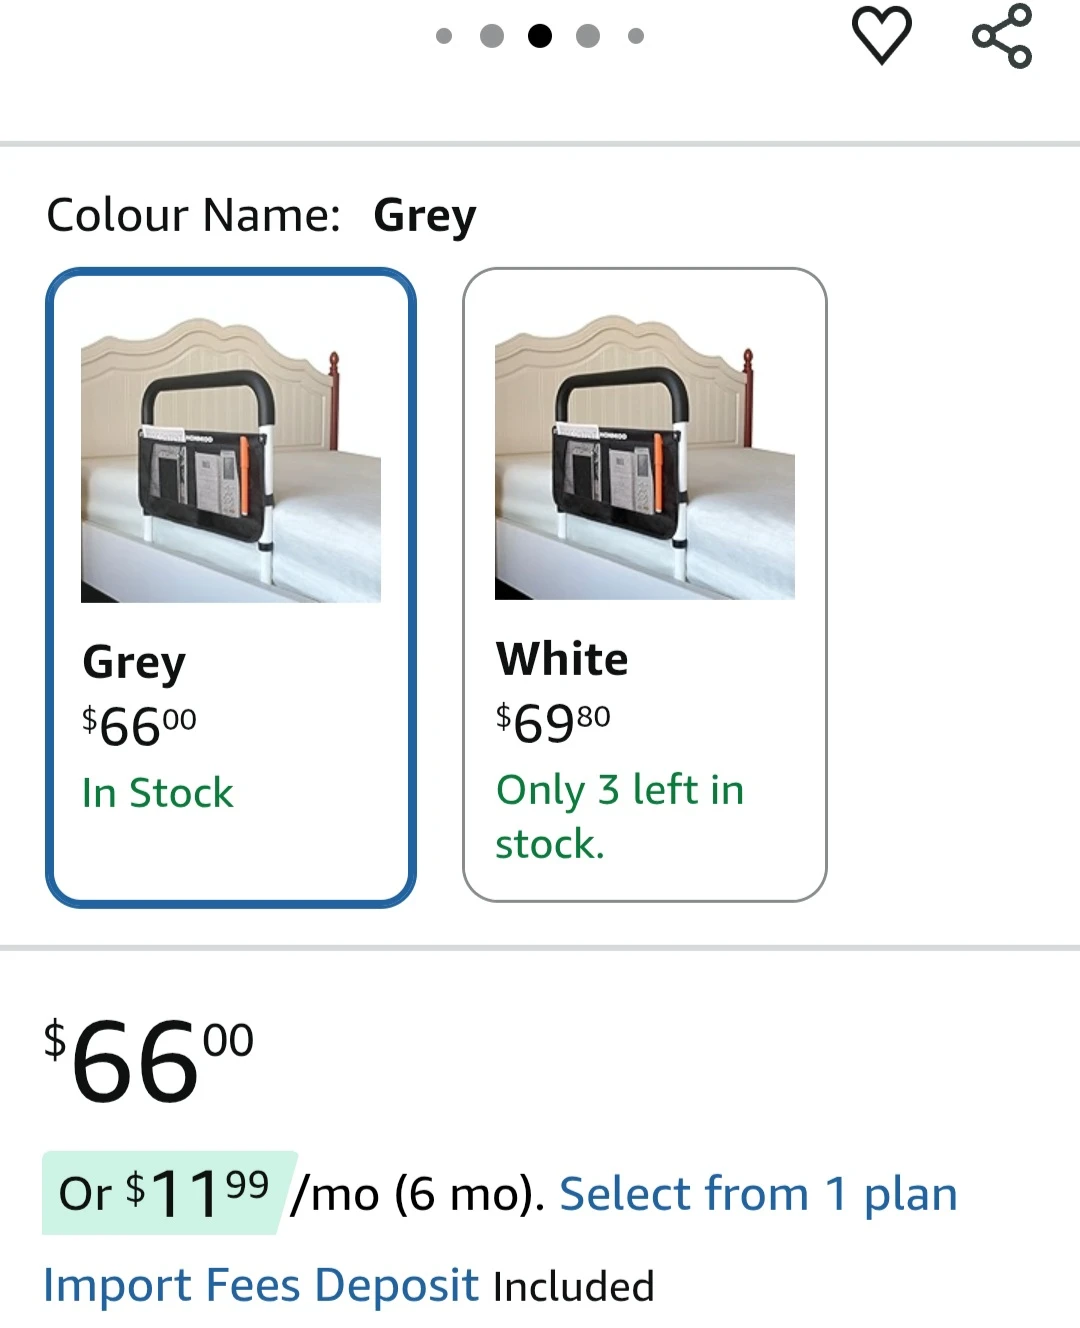1080x1328 pixels.
Task: Tap the 'Colour Name: Grey' label
Action: (261, 215)
